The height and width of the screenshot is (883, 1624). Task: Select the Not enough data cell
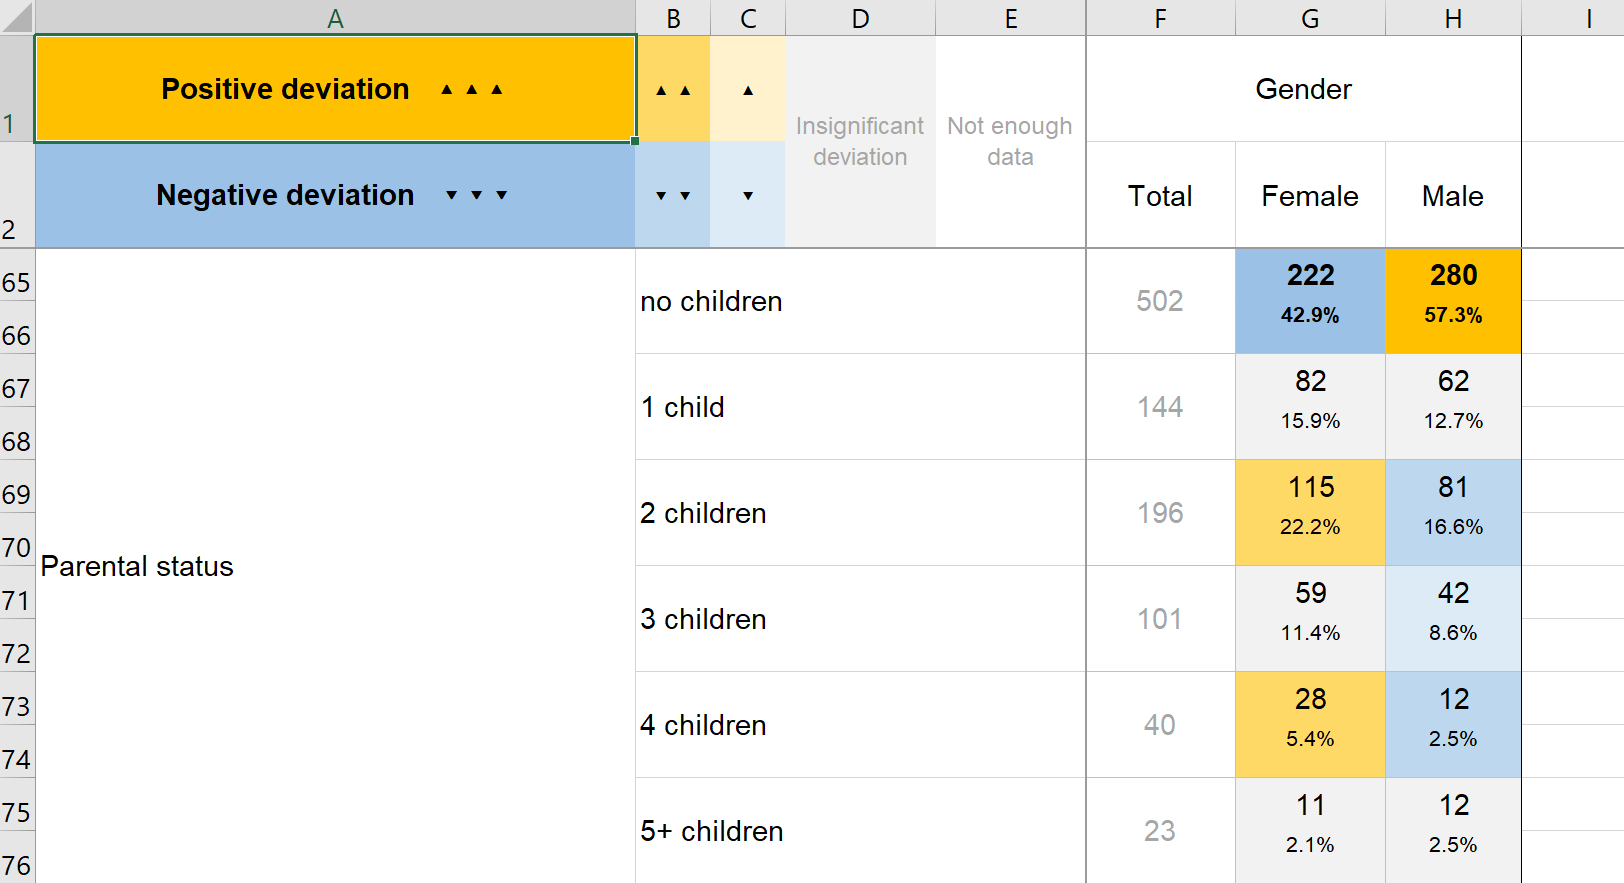coord(1010,141)
